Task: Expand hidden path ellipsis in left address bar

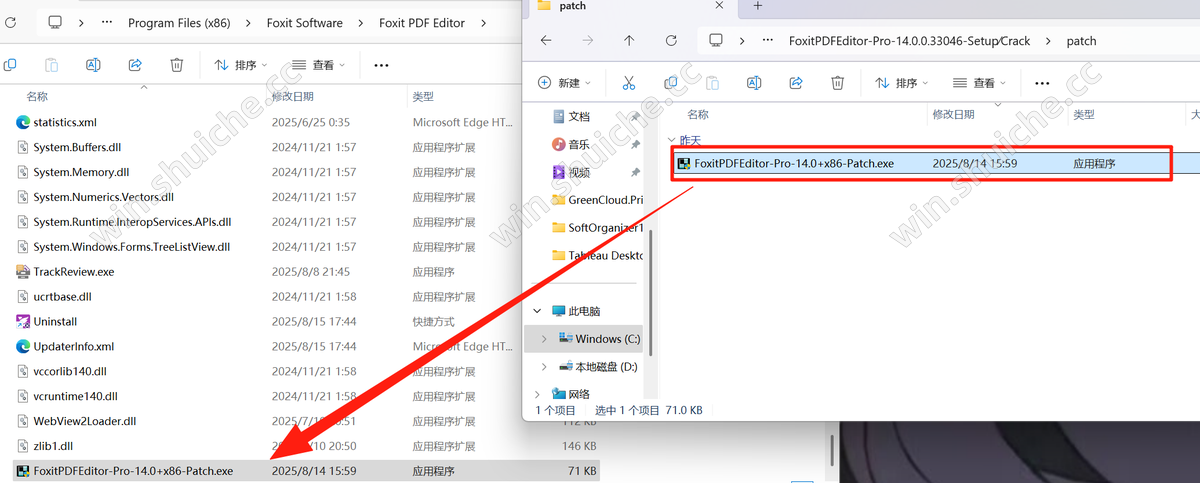Action: pos(107,22)
